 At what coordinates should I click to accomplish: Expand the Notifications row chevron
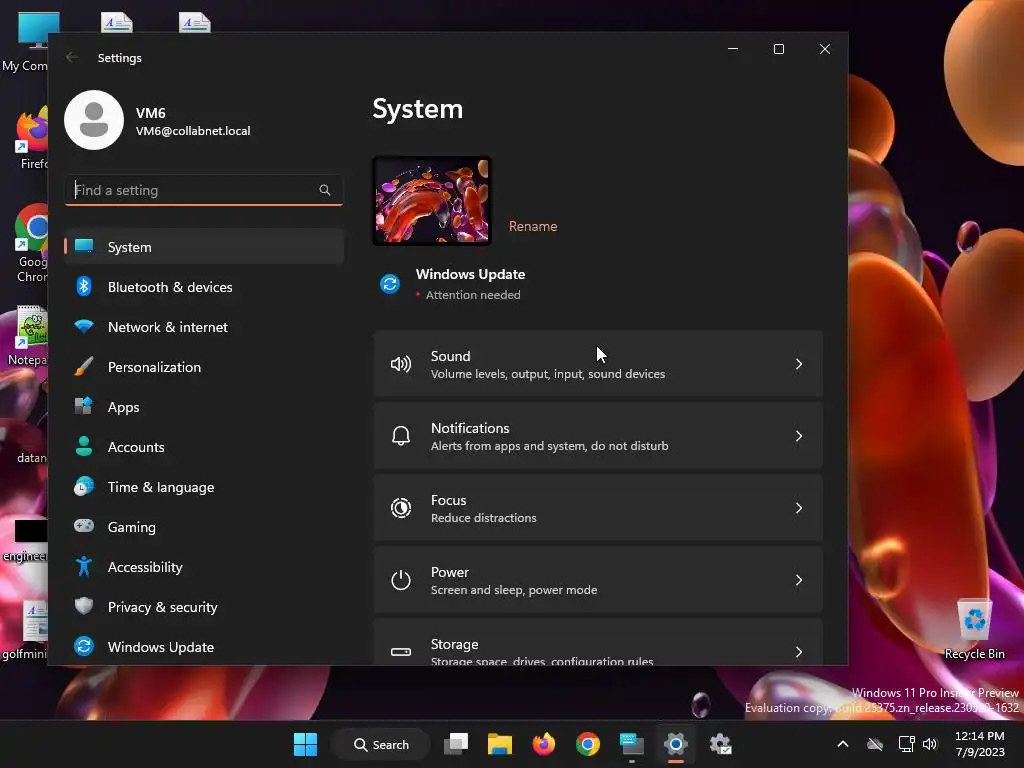point(799,436)
